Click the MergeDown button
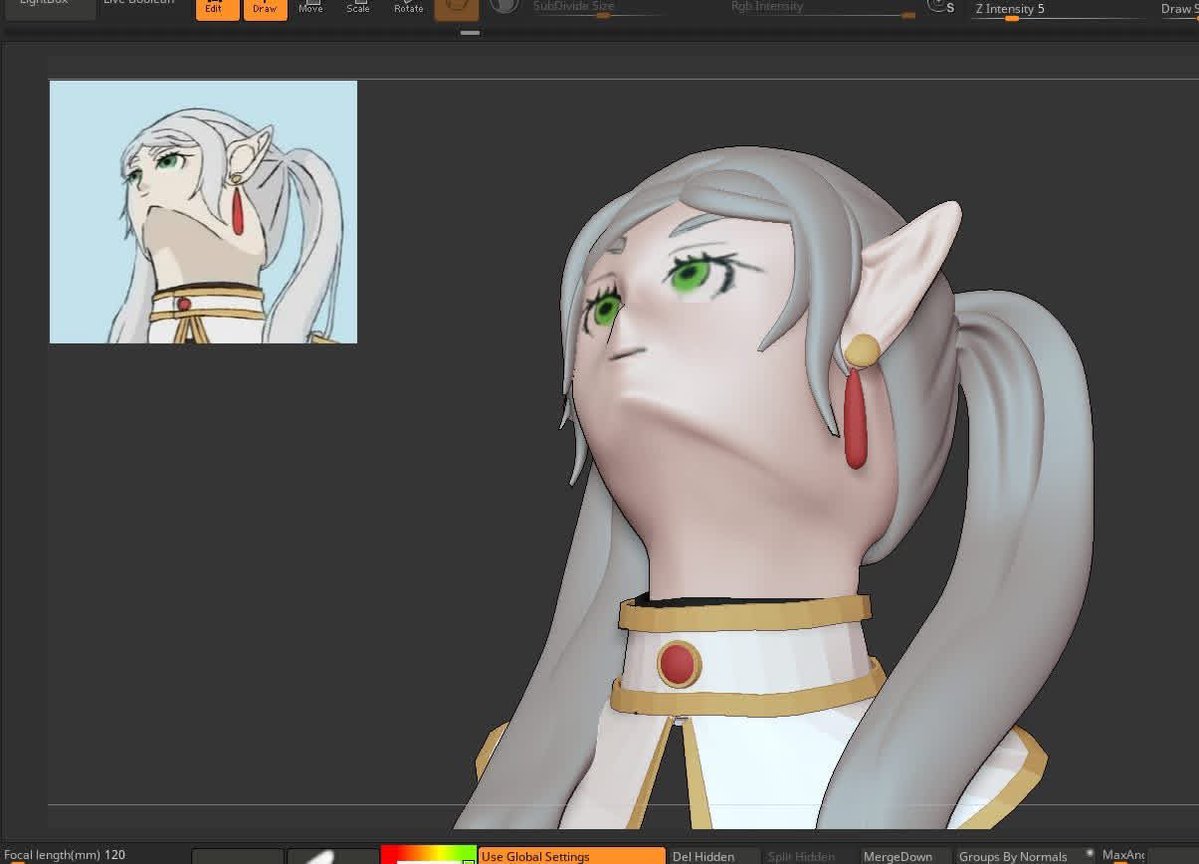The width and height of the screenshot is (1199, 864). (905, 856)
